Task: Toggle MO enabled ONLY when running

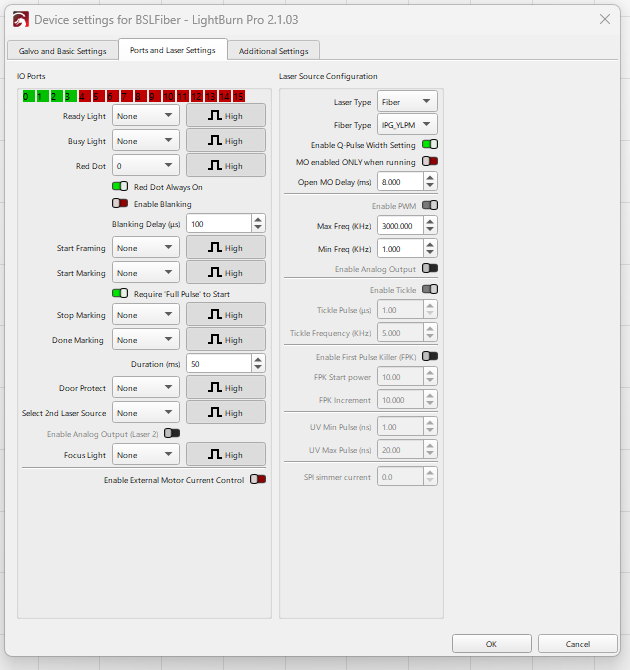Action: [430, 162]
